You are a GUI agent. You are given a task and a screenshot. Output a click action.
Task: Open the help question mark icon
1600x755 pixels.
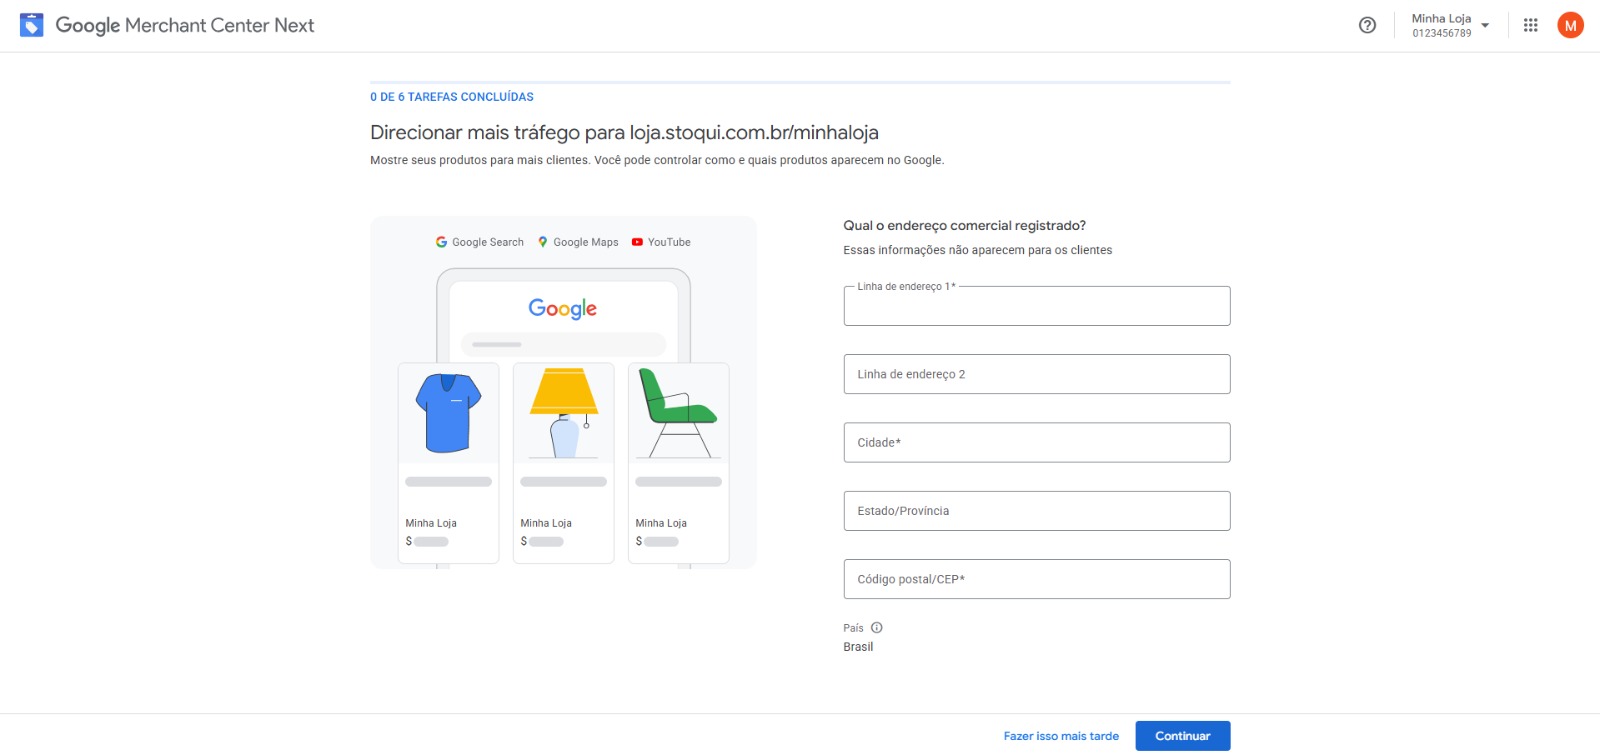1367,26
